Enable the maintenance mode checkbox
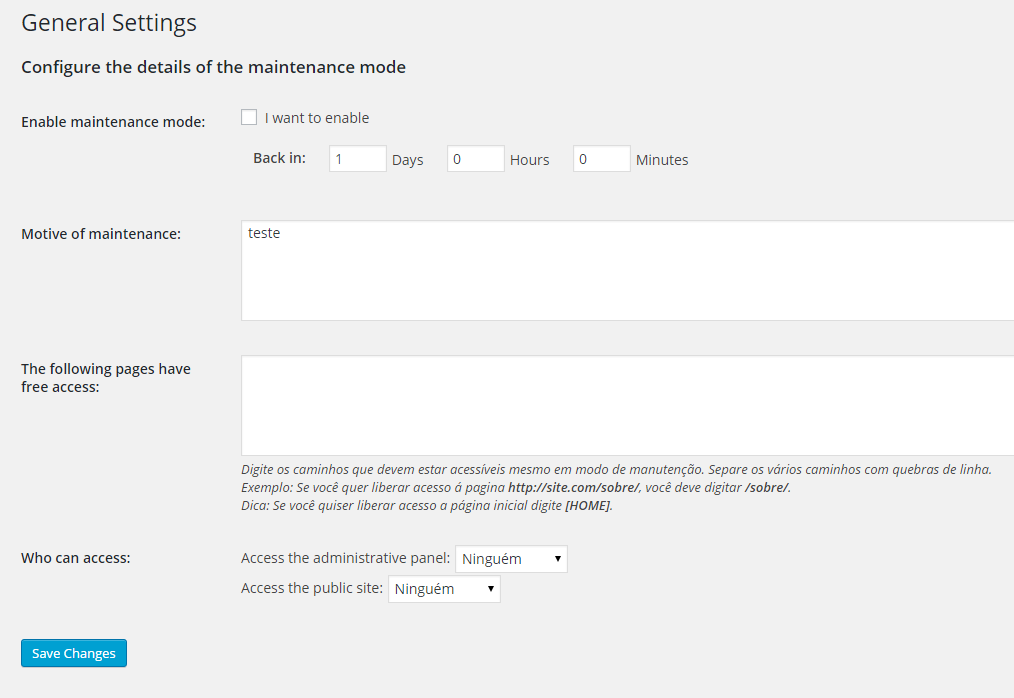The height and width of the screenshot is (698, 1014). click(249, 117)
